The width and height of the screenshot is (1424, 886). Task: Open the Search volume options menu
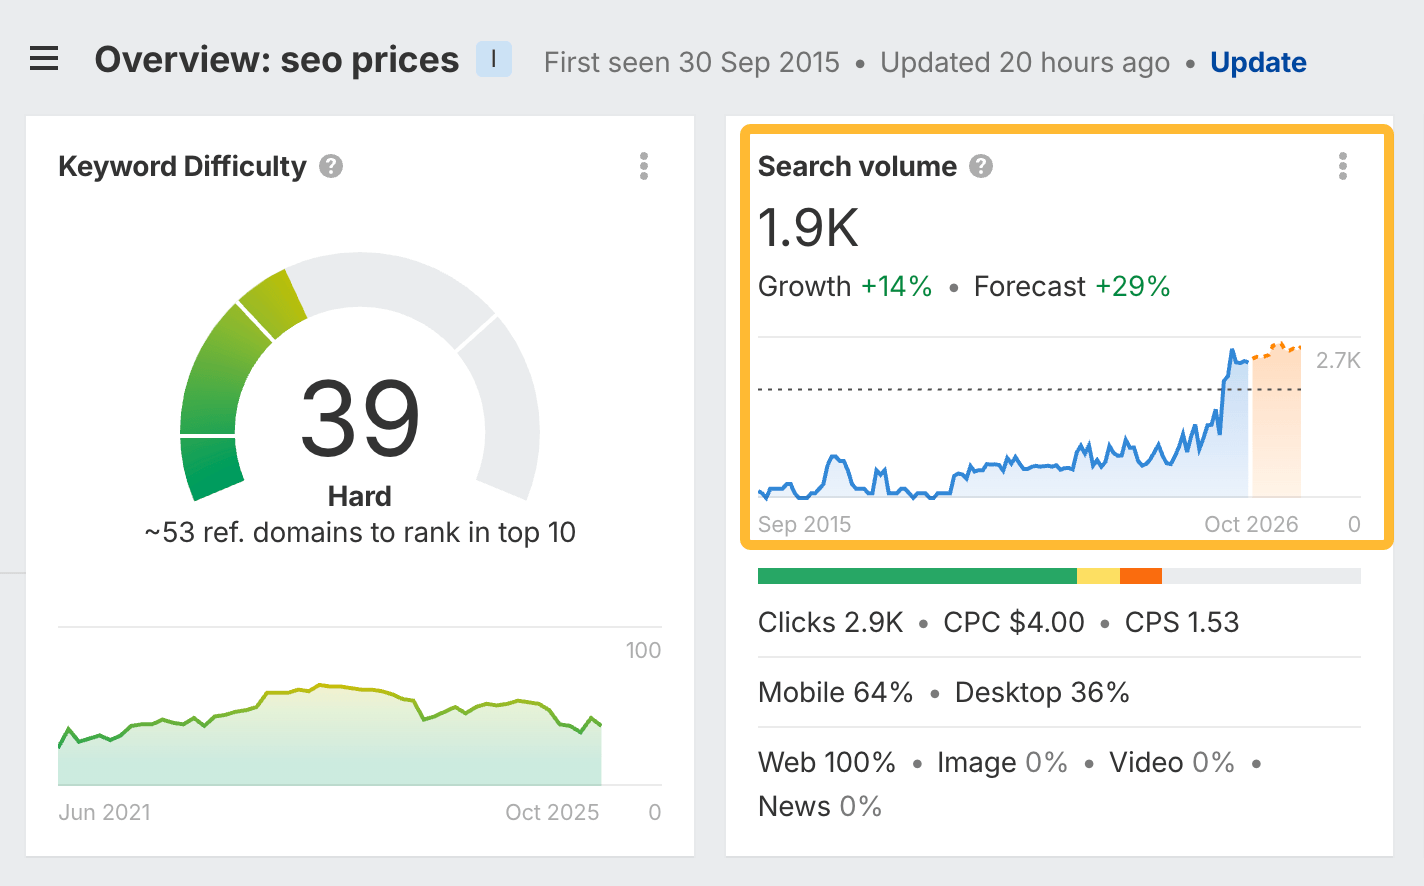point(1343,166)
